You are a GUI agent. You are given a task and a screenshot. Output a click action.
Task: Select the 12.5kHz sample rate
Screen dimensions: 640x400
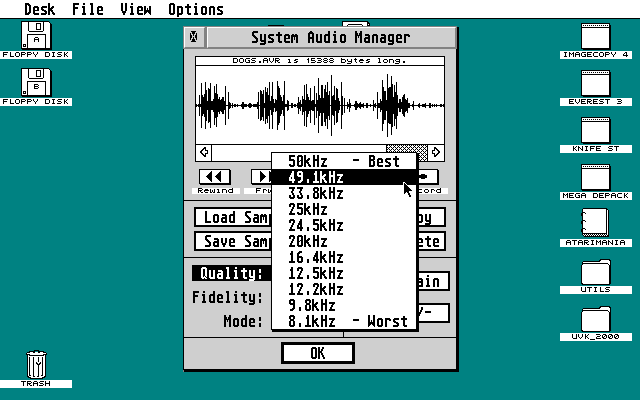pos(344,273)
